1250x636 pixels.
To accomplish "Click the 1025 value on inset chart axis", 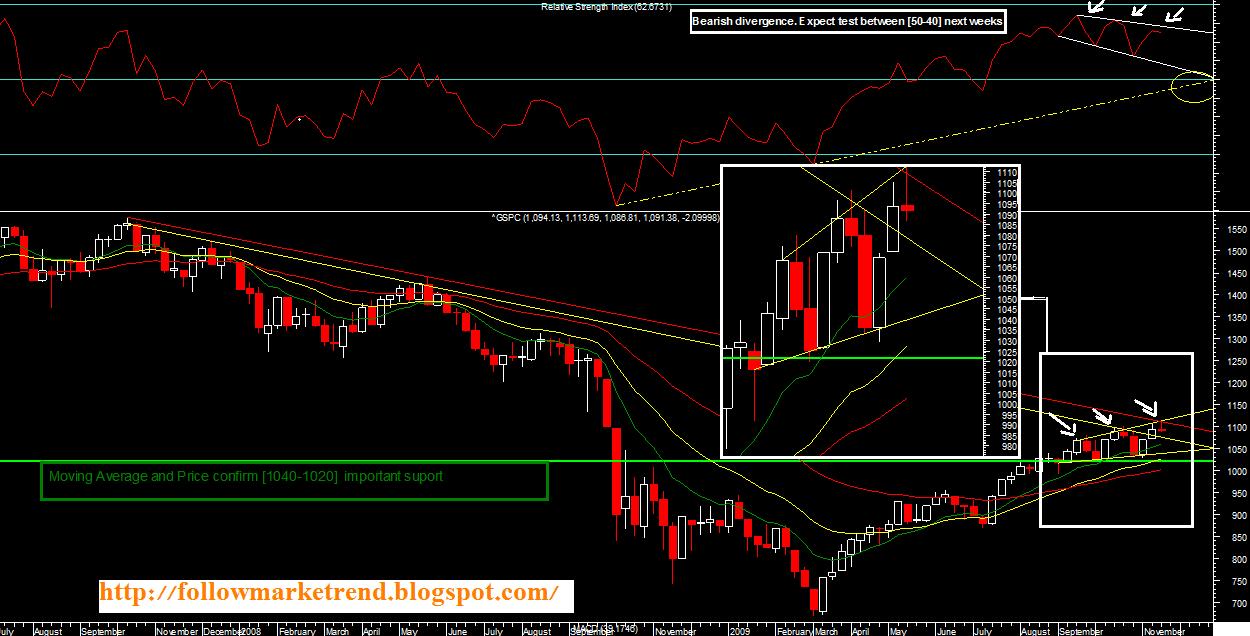I will tap(1007, 352).
